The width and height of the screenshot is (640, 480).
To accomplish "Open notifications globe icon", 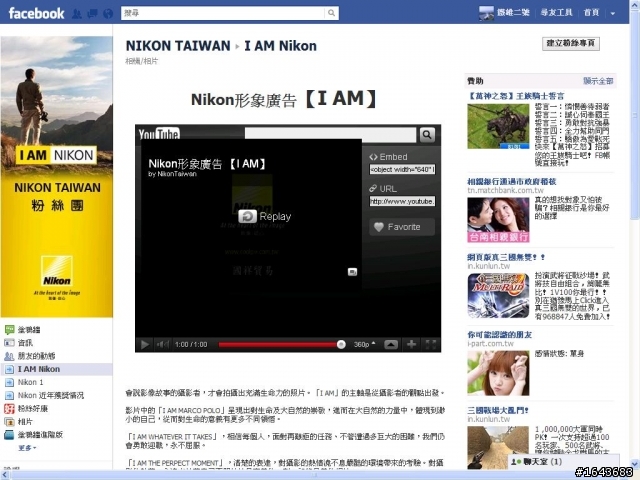I will pyautogui.click(x=108, y=14).
